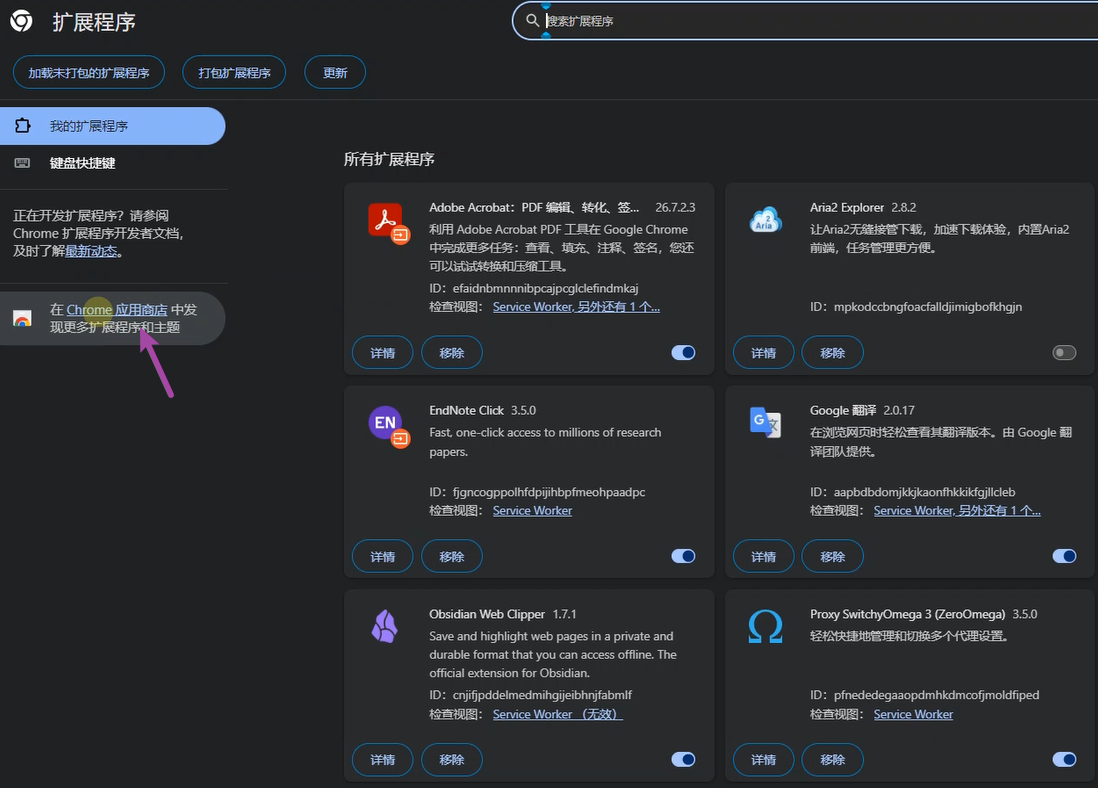Open Adobe Acrobat Service Worker inspect link

tap(576, 307)
